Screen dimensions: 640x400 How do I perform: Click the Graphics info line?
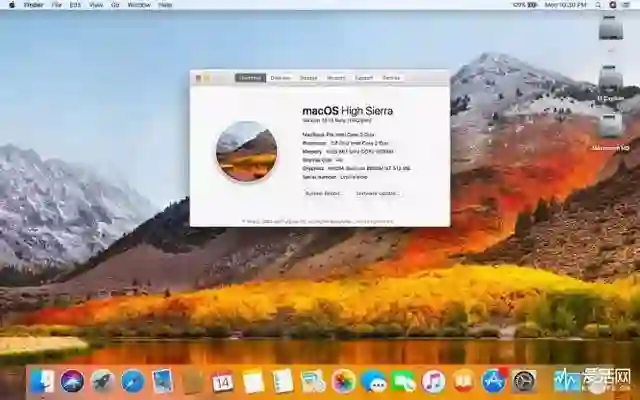tap(356, 169)
